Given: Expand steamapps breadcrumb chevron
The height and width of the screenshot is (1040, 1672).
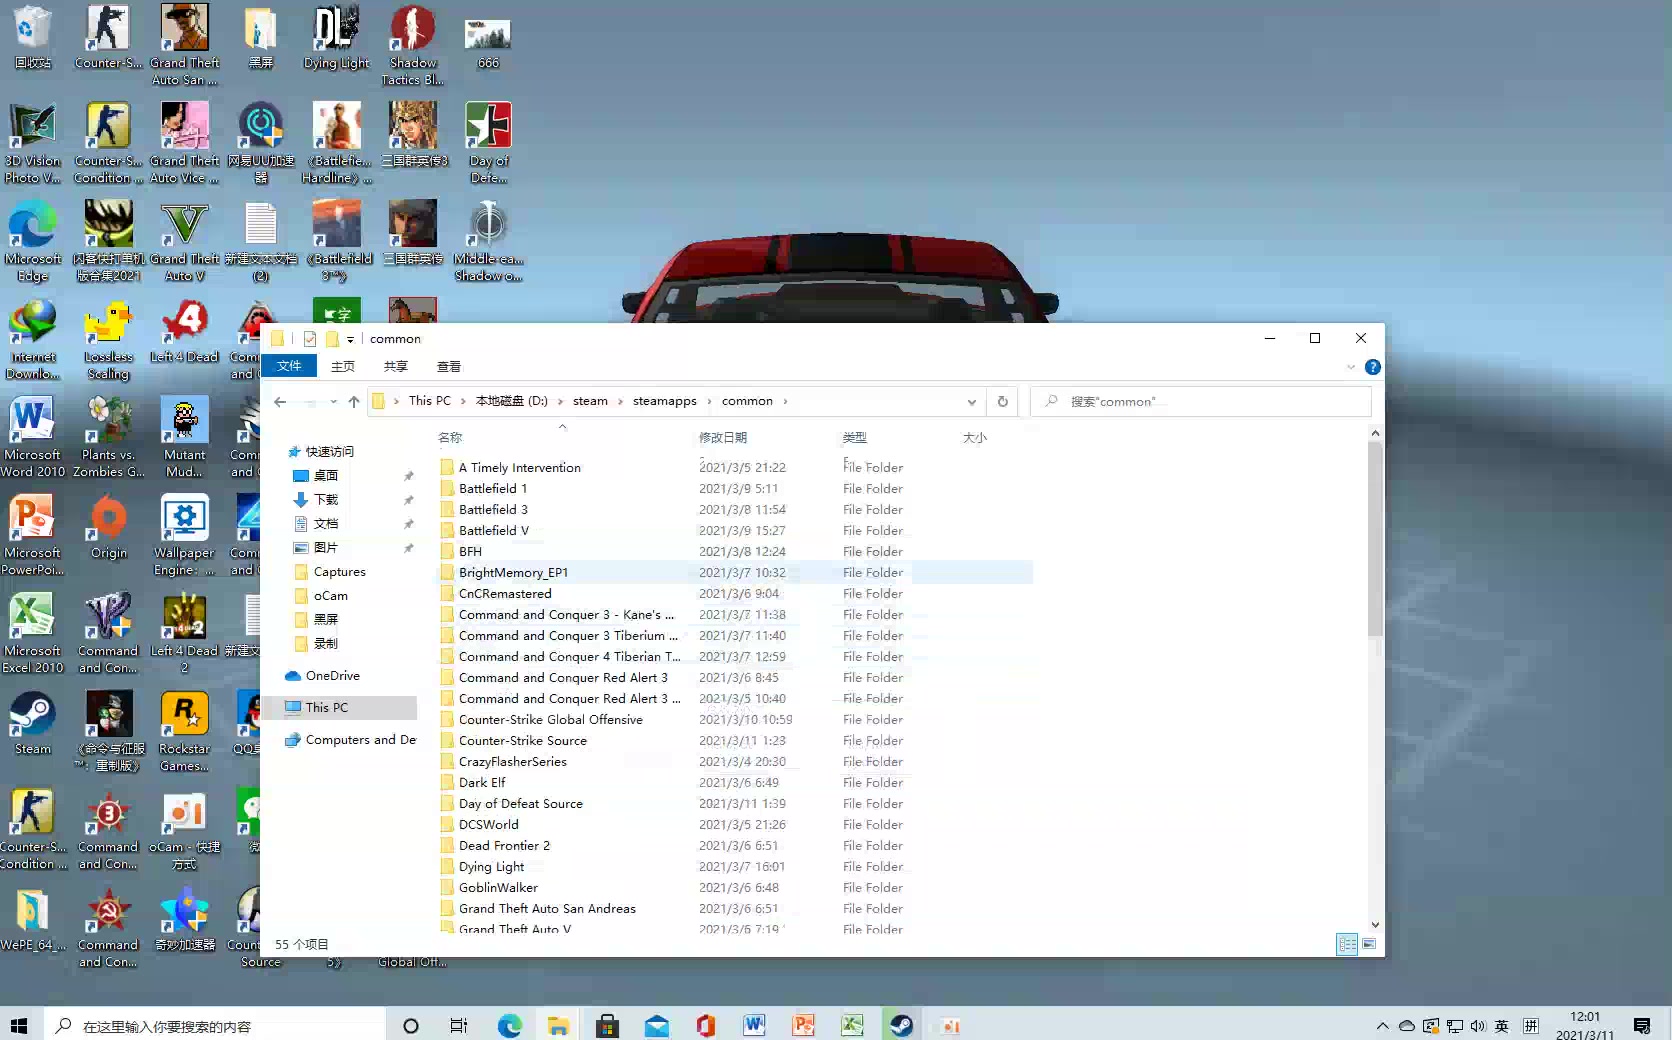Looking at the screenshot, I should click(x=709, y=401).
